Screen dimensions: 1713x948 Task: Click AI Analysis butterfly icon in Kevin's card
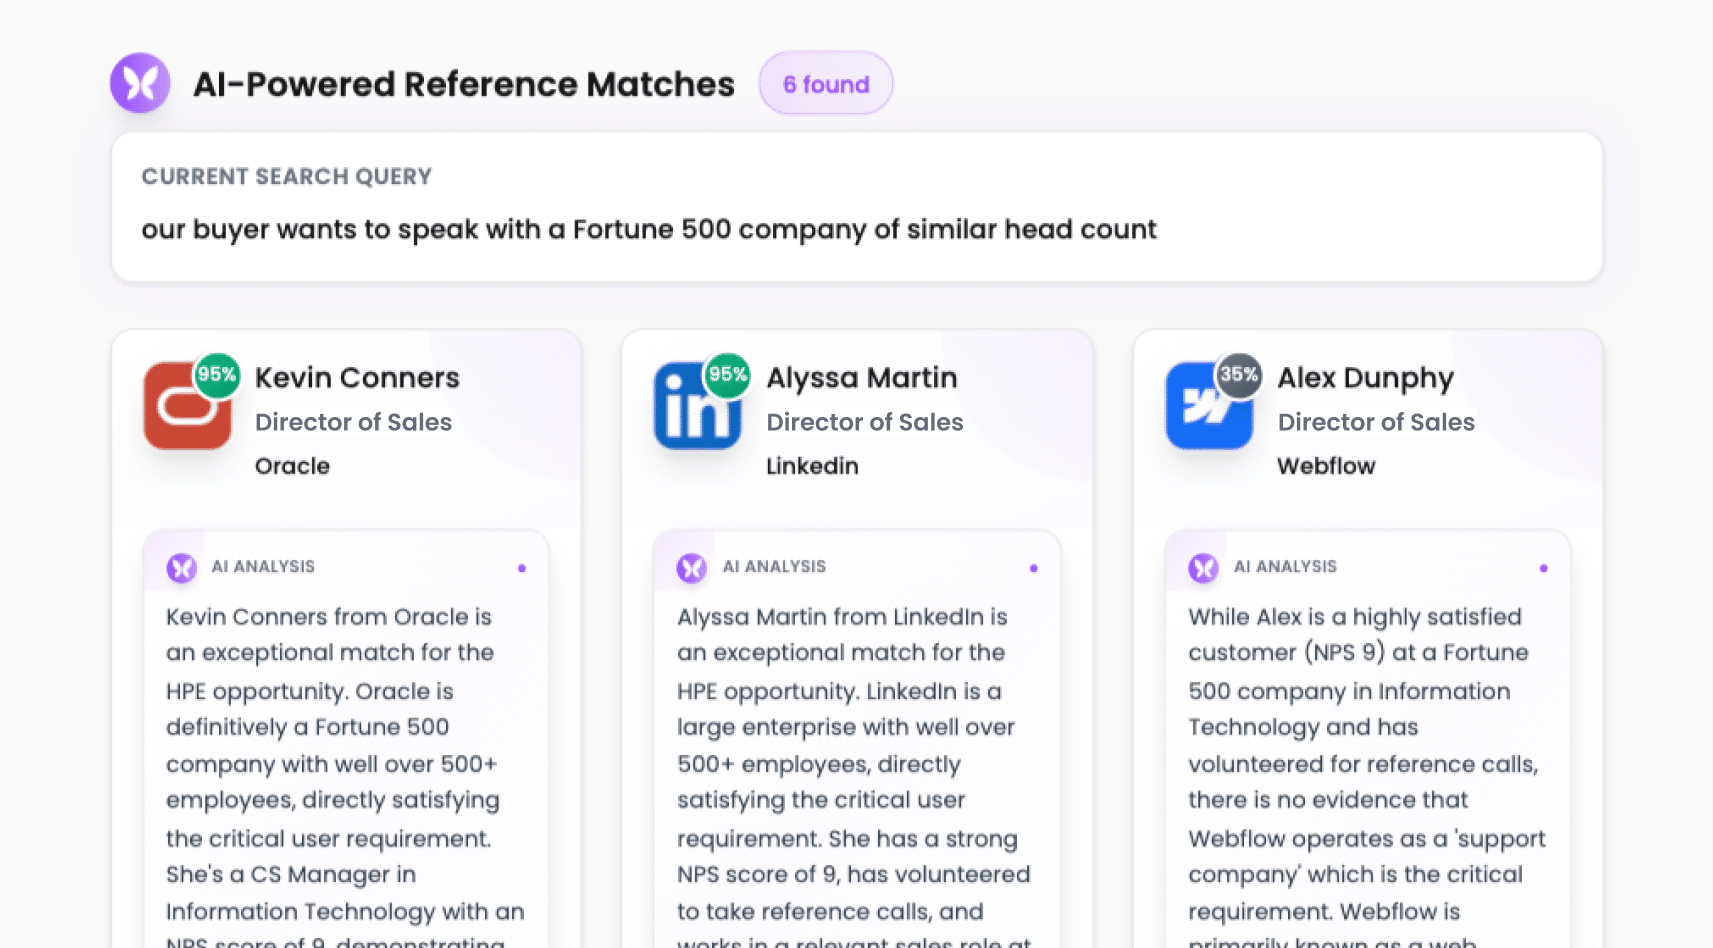182,568
